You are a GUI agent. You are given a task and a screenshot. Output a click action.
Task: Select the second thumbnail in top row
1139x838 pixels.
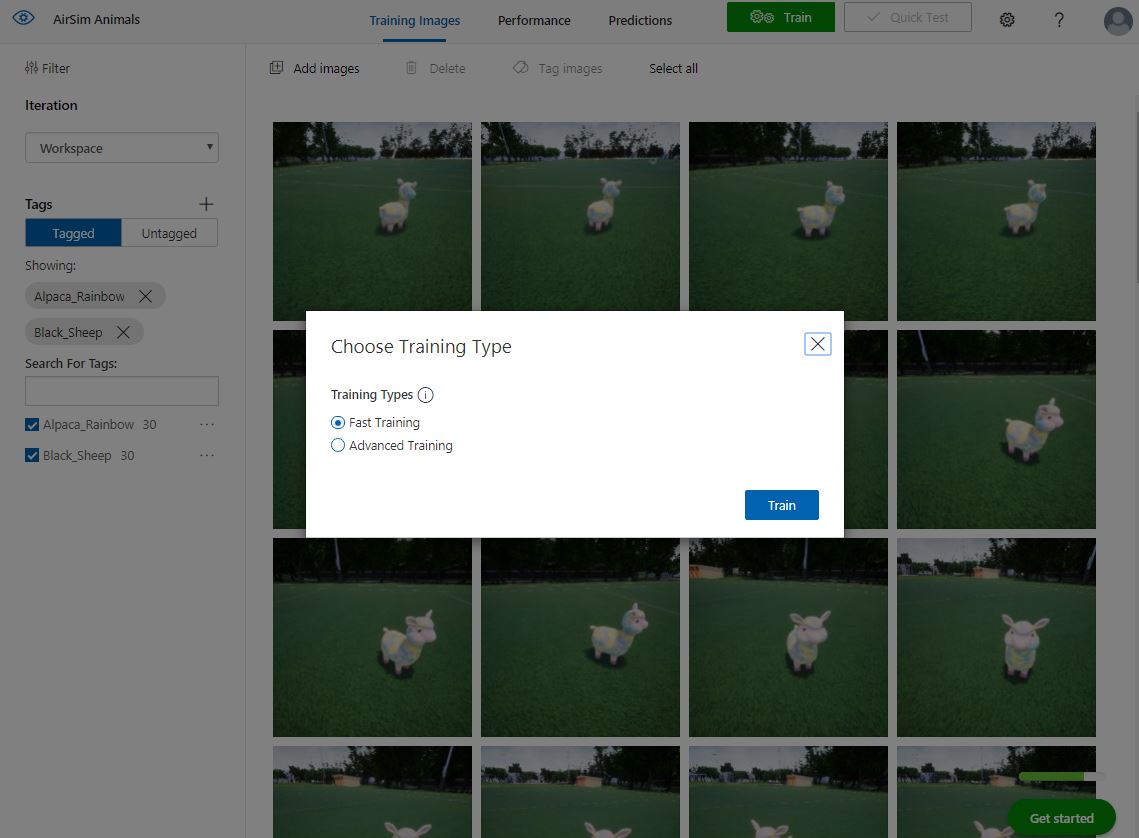pos(580,221)
